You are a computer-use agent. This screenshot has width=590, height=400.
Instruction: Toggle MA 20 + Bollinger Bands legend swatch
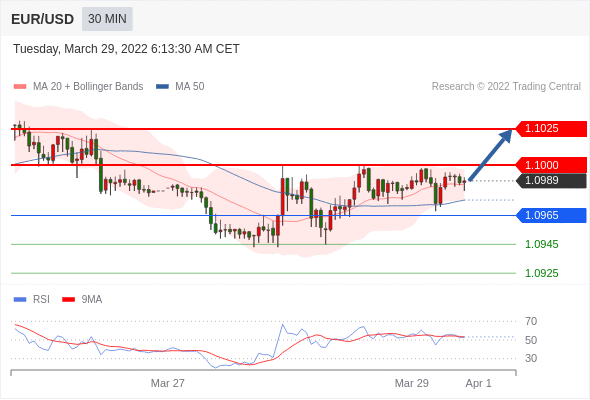coord(20,87)
